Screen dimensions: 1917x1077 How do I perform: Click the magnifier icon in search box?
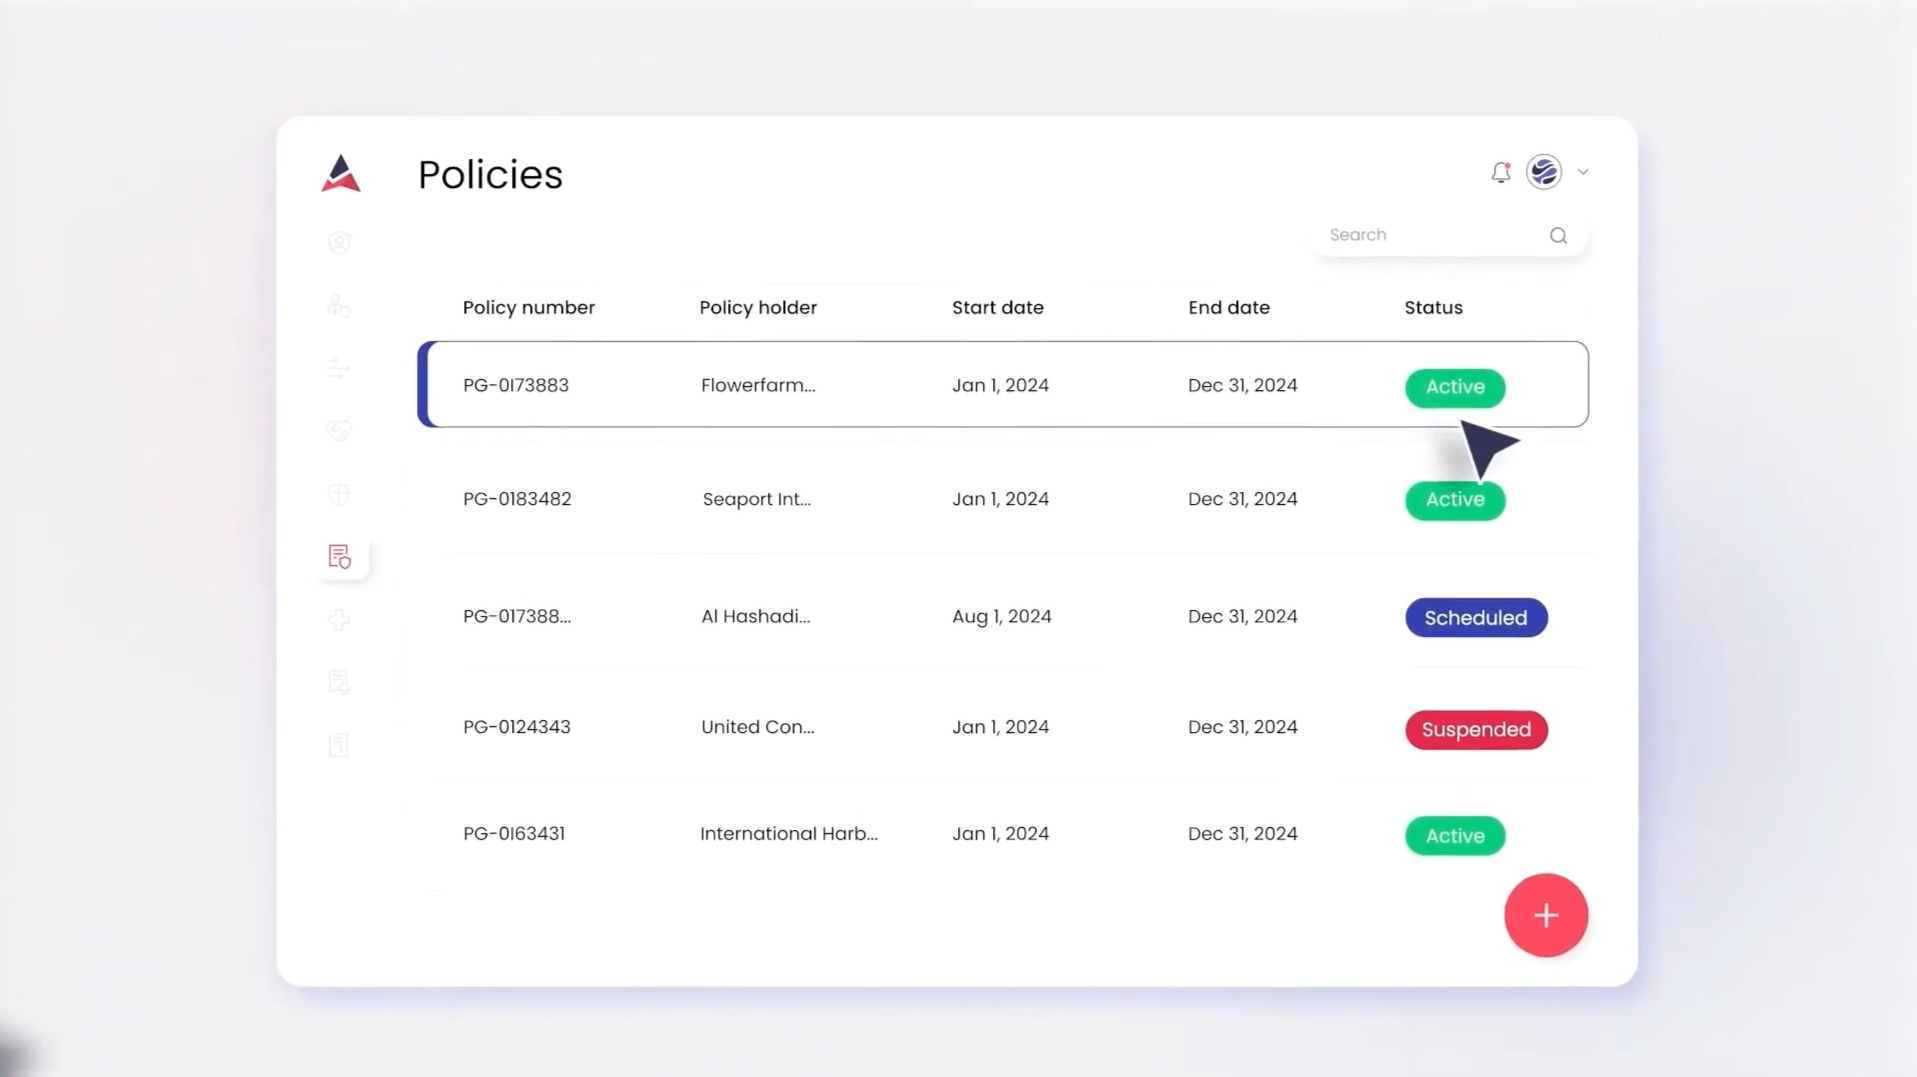pos(1558,236)
